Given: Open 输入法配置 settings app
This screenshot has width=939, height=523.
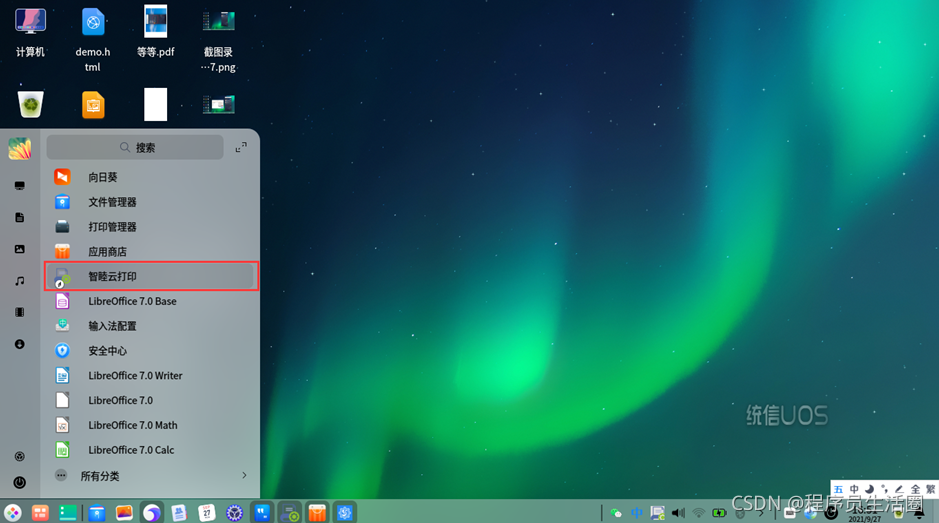Looking at the screenshot, I should coord(151,326).
